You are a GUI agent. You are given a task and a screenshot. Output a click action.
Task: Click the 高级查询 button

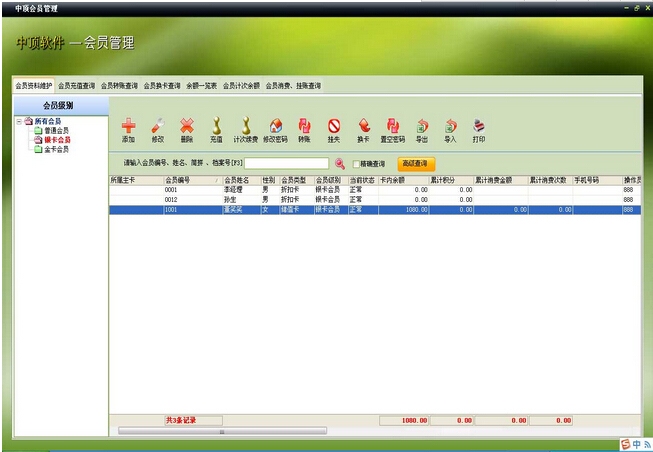tap(416, 164)
